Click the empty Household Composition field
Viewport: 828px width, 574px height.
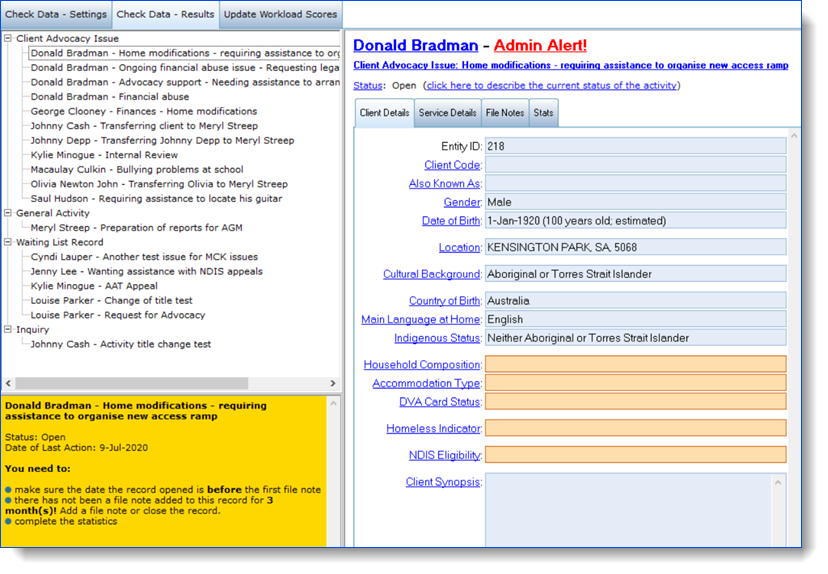point(636,364)
